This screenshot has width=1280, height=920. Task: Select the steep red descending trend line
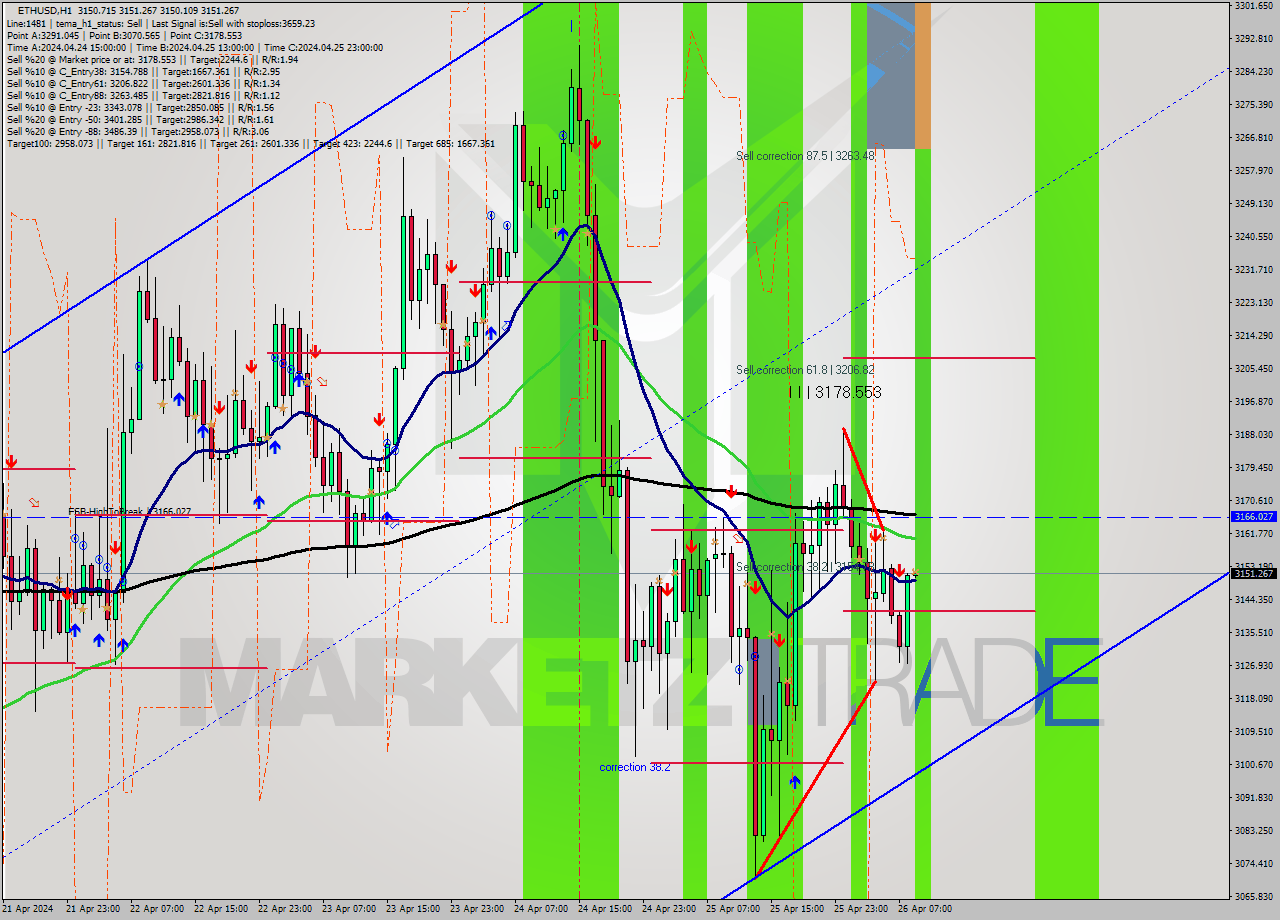[x=860, y=480]
